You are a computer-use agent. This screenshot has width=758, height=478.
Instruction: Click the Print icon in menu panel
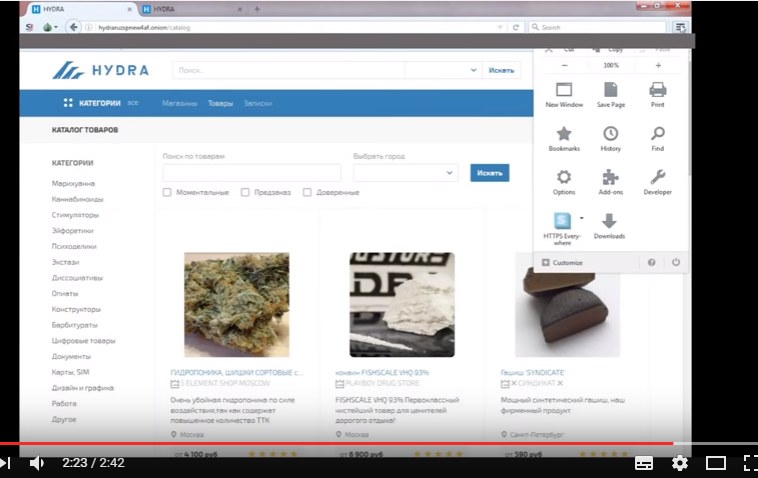pyautogui.click(x=657, y=92)
